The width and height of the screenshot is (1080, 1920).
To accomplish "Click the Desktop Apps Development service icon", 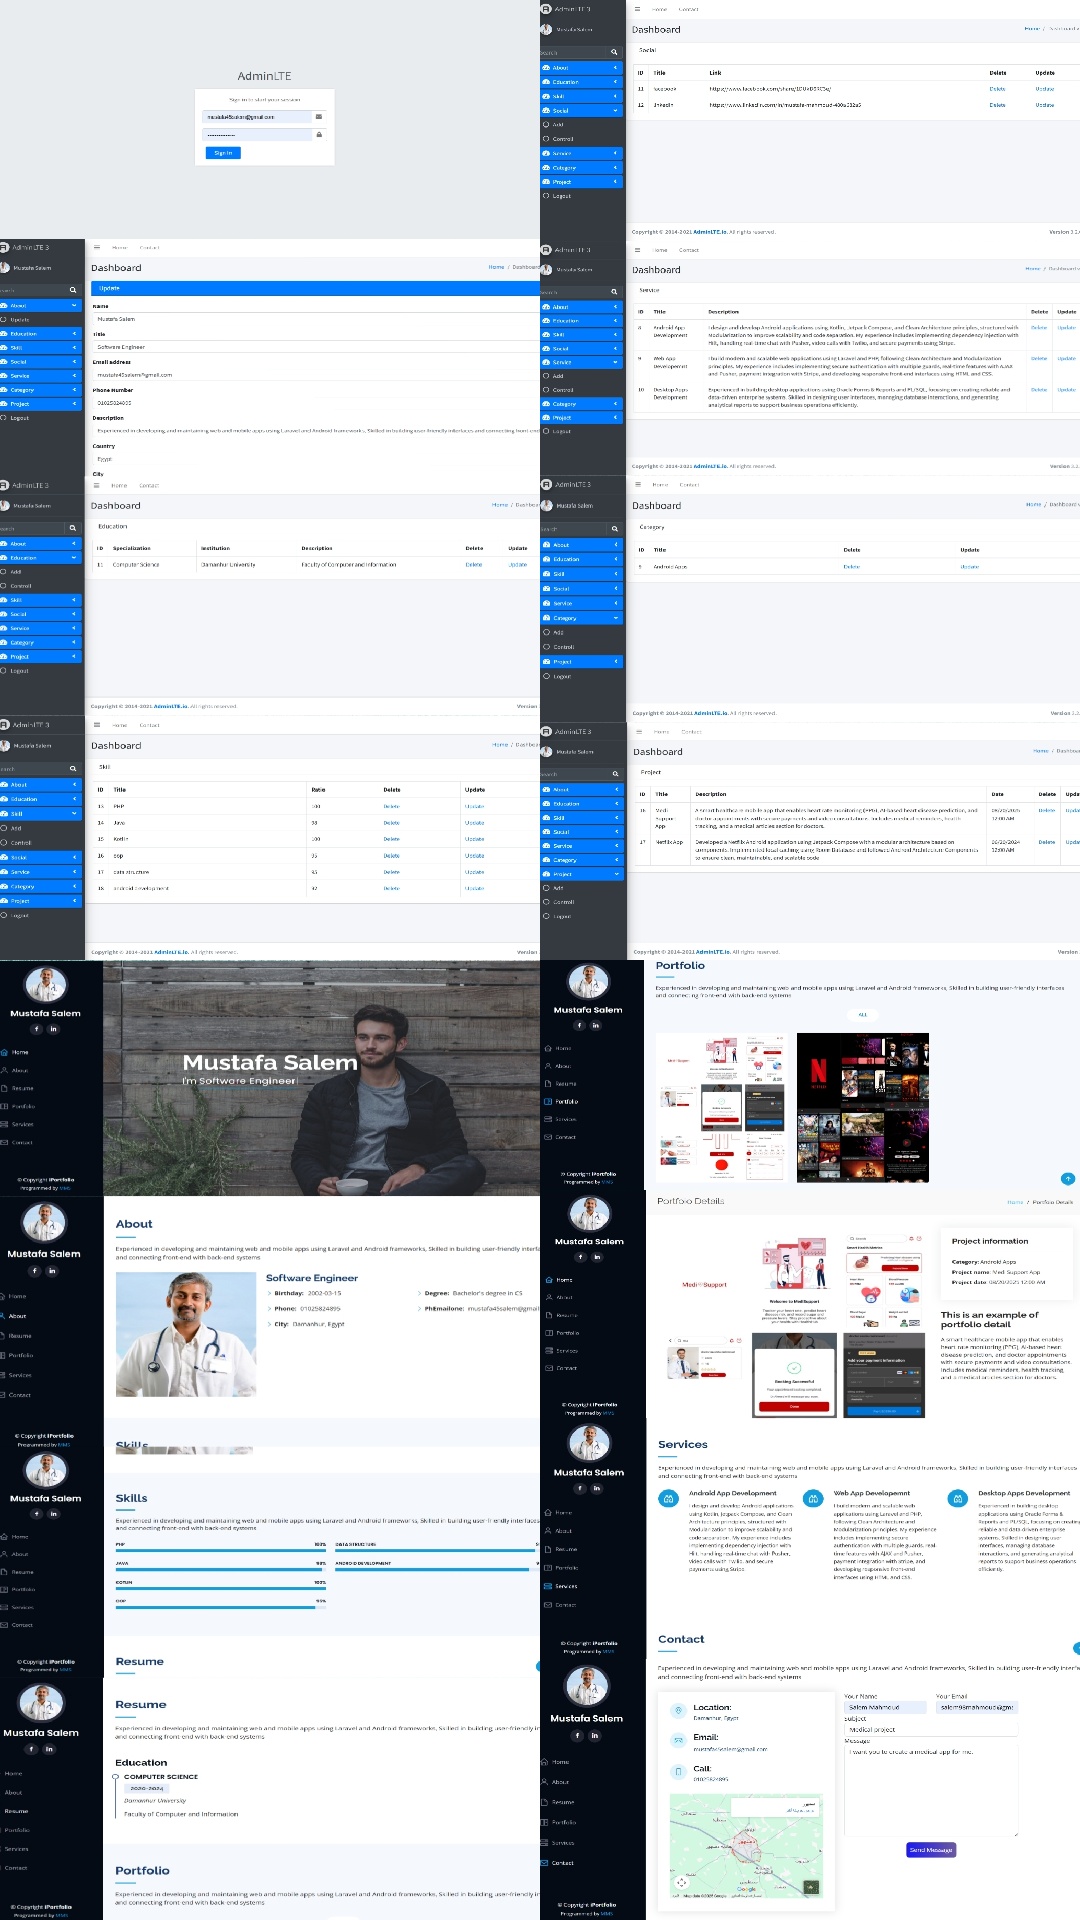I will (x=957, y=1498).
